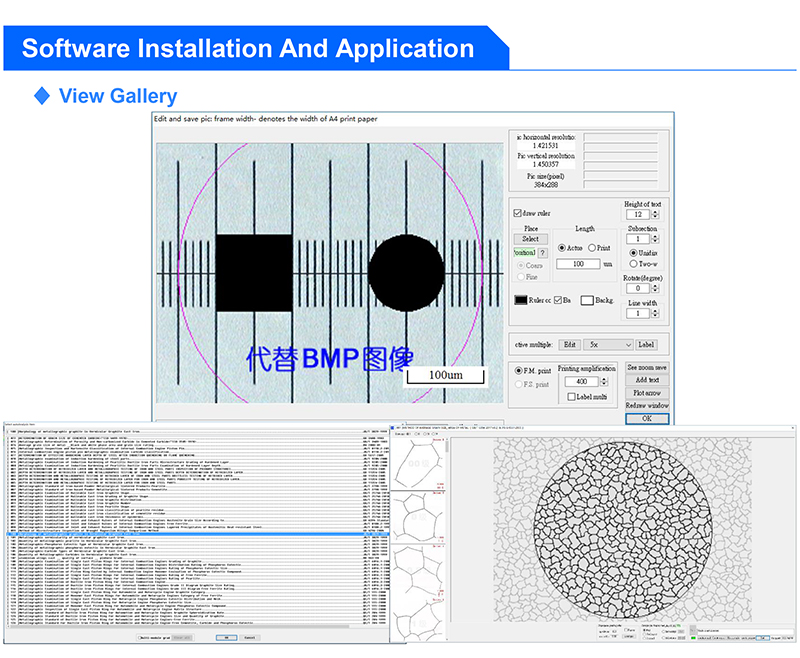Viewport: 800px width, 658px height.
Task: Click the question mark help button
Action: pos(543,252)
